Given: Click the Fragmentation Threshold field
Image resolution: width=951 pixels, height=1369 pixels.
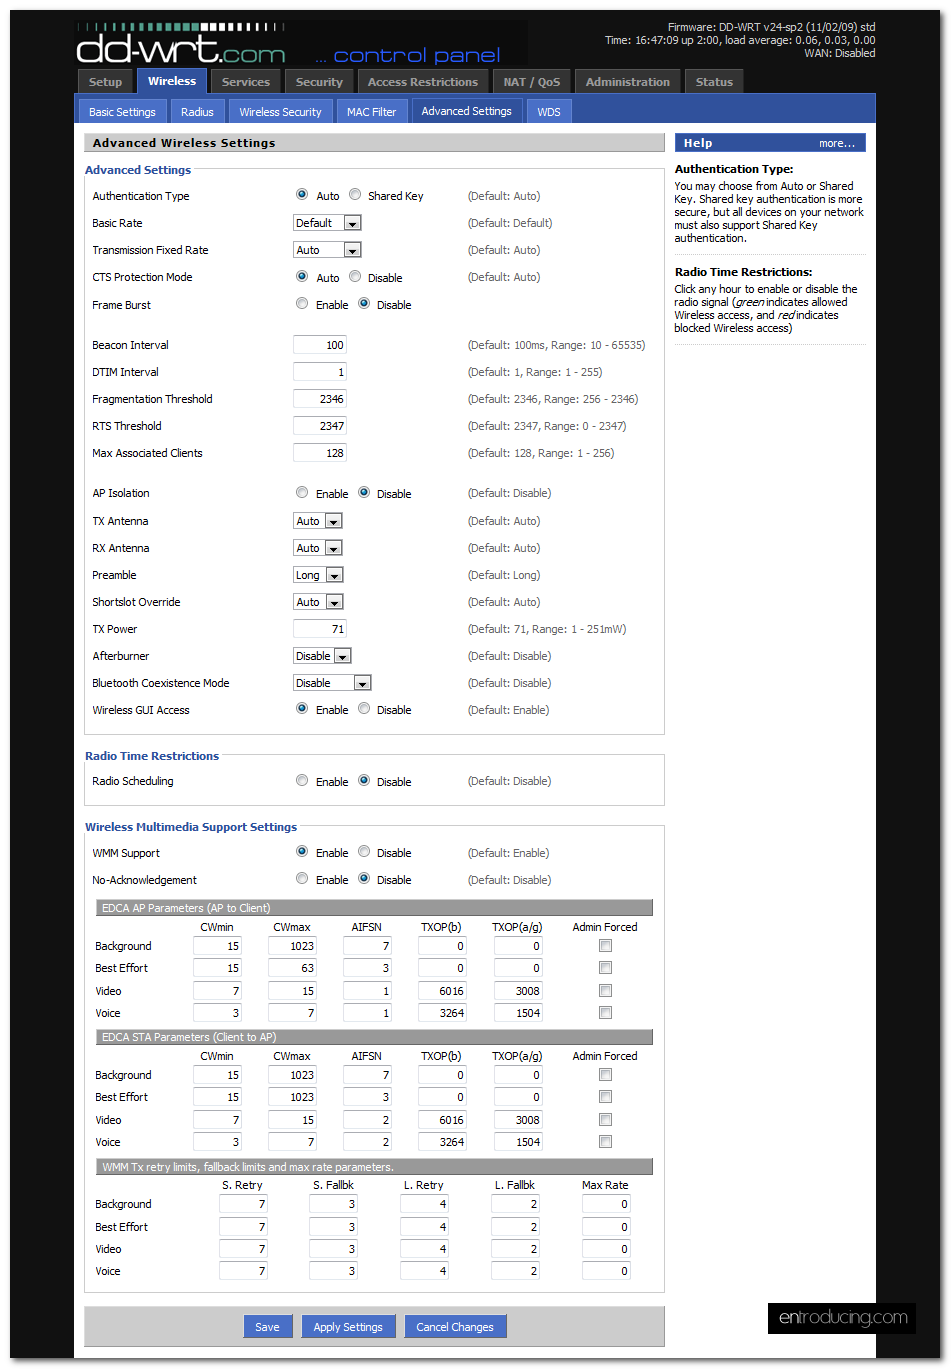Looking at the screenshot, I should click(x=320, y=399).
